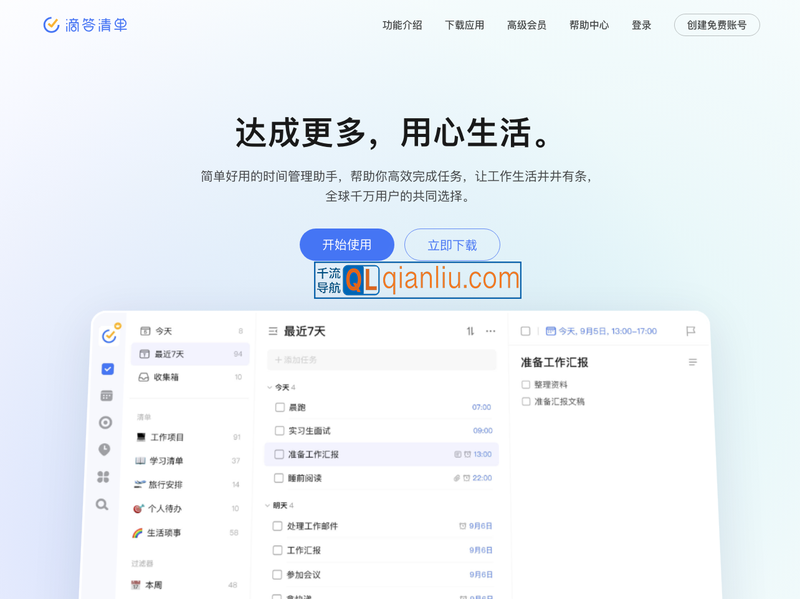The image size is (800, 599).
Task: Select the search magnifier in the left rail
Action: tap(103, 505)
